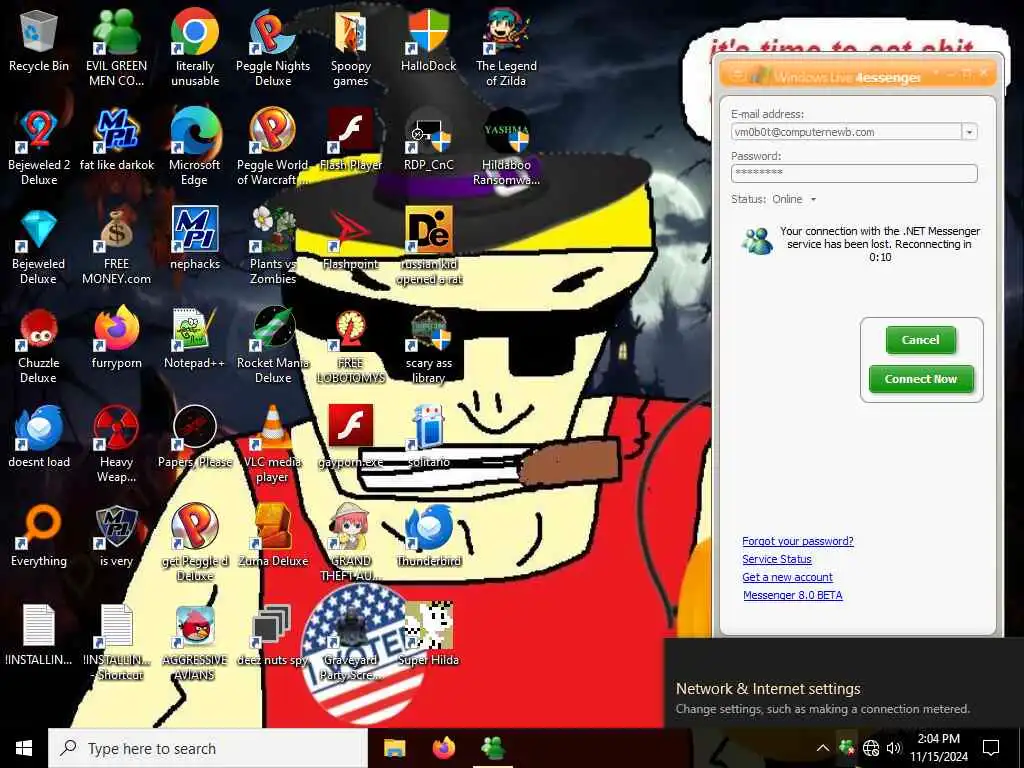Click the Password field
Viewport: 1024px width, 768px height.
[854, 173]
